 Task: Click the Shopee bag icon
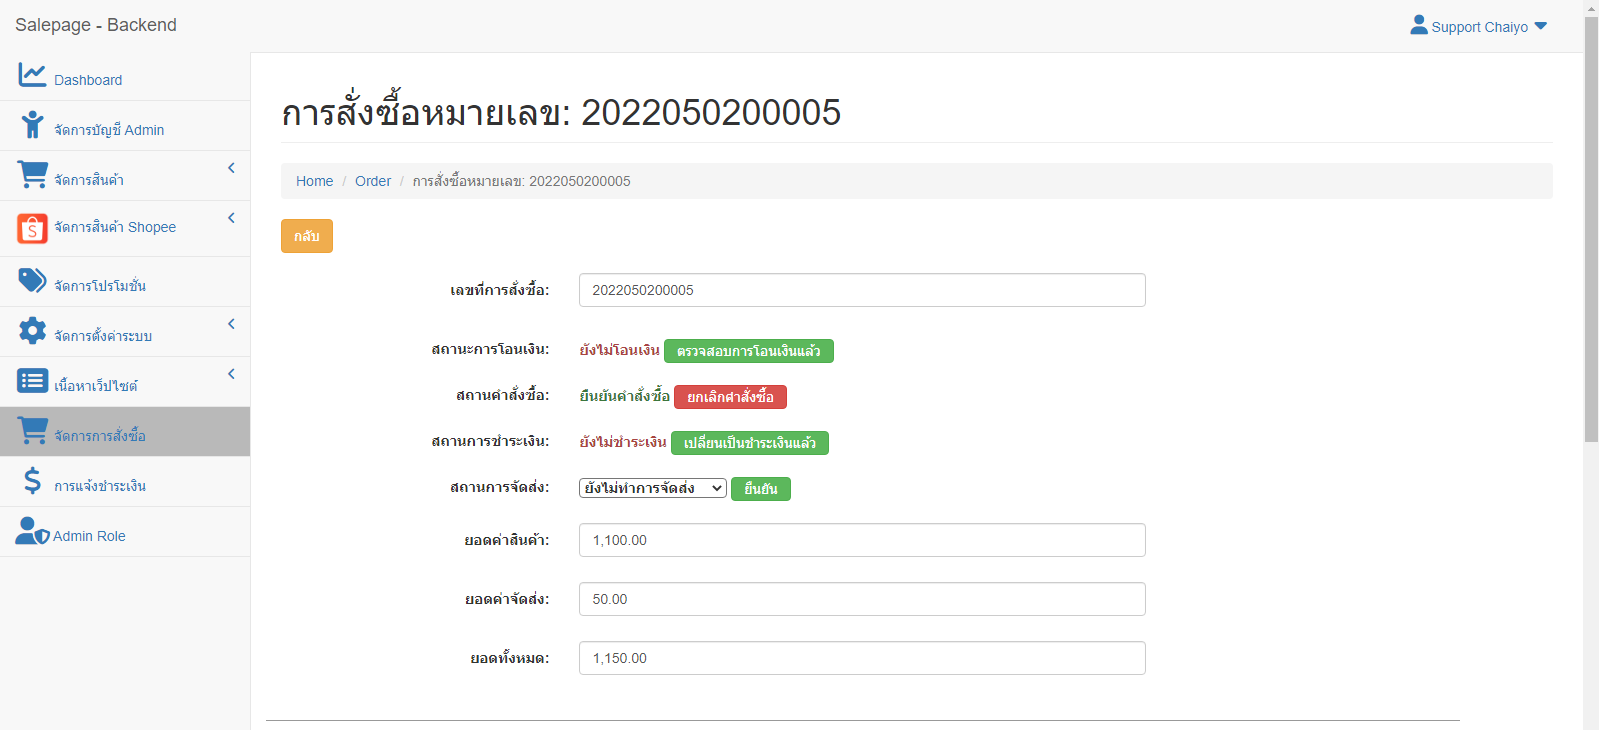click(32, 228)
